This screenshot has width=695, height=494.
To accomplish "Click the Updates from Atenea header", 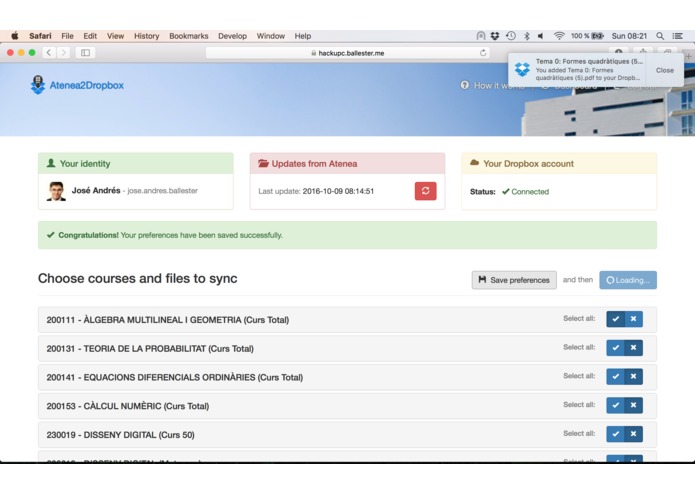I will click(x=348, y=163).
